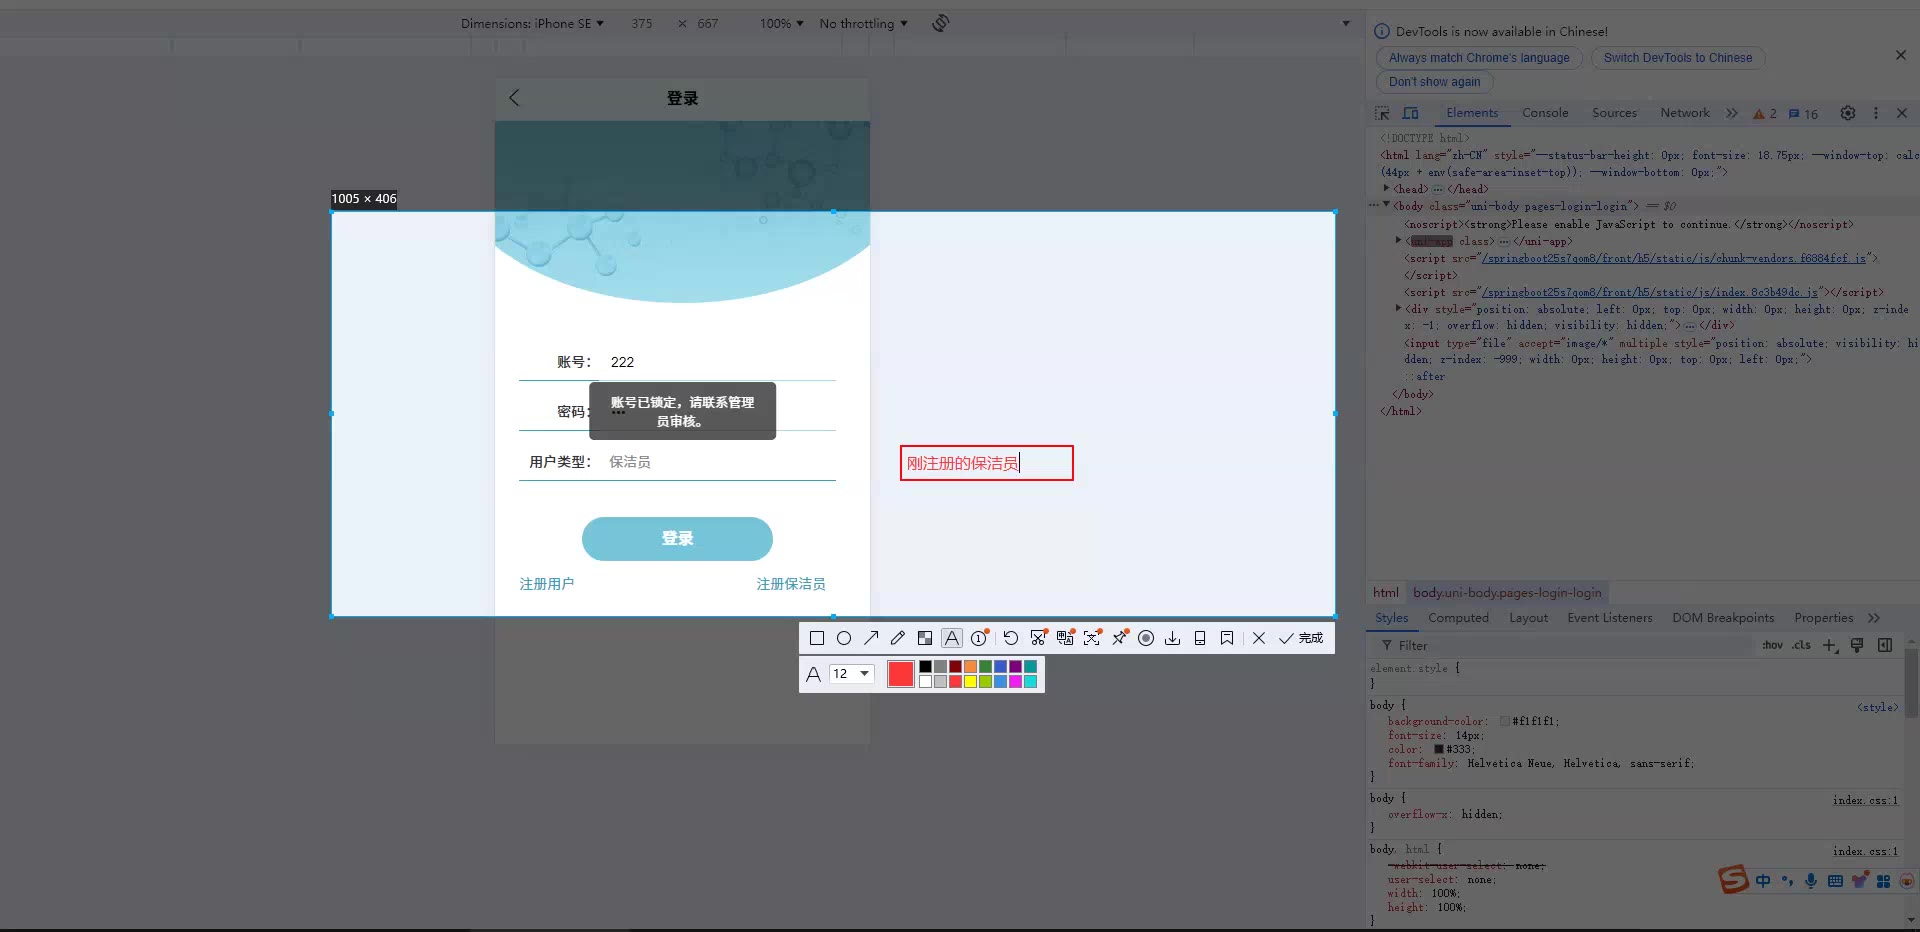Save the screenshot with download icon
The width and height of the screenshot is (1920, 932).
1173,638
